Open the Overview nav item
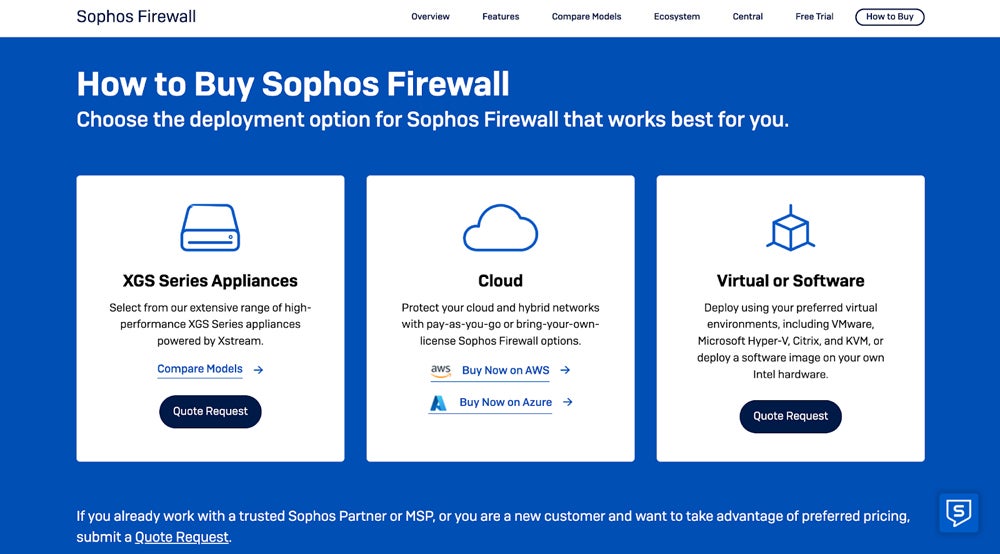Viewport: 1000px width, 554px height. [430, 17]
